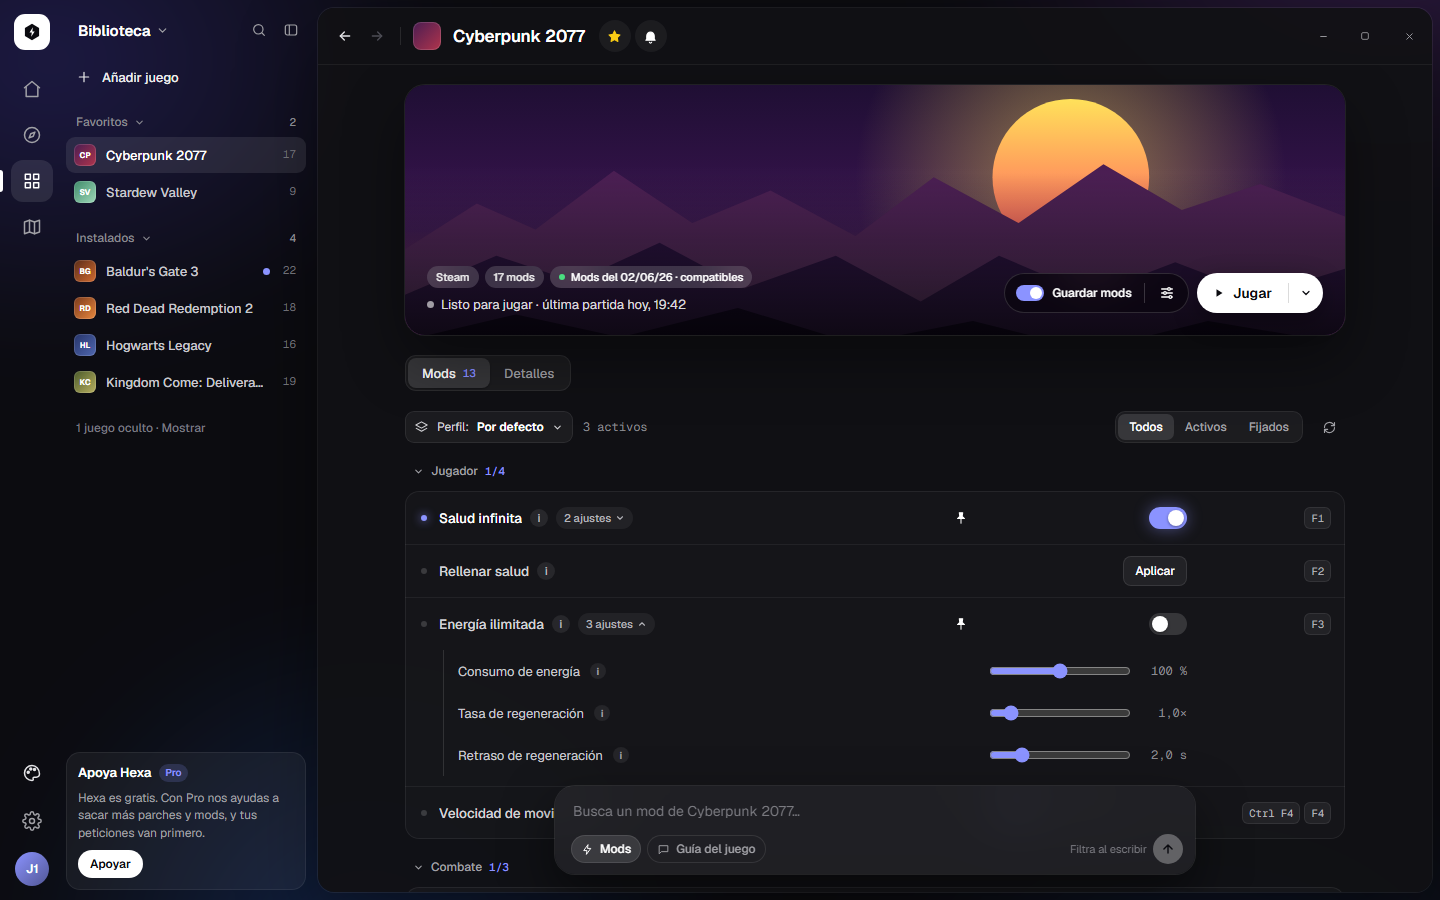
Task: Click the pin icon for Energía ilimitada
Action: (961, 624)
